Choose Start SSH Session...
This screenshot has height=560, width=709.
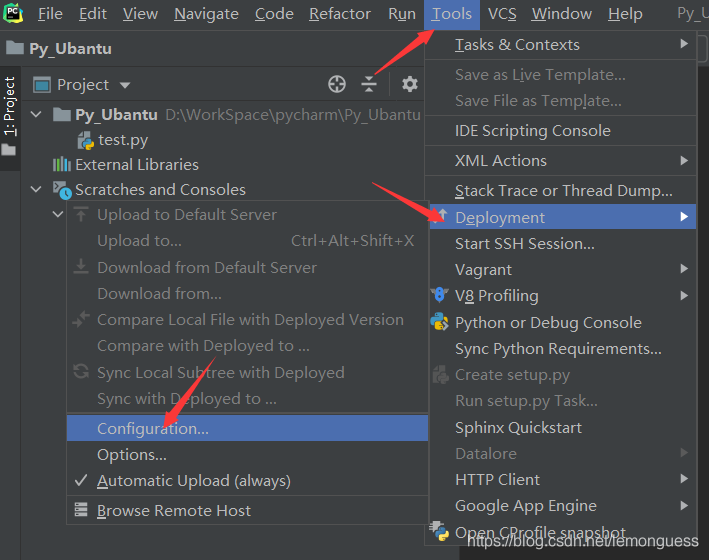click(524, 244)
